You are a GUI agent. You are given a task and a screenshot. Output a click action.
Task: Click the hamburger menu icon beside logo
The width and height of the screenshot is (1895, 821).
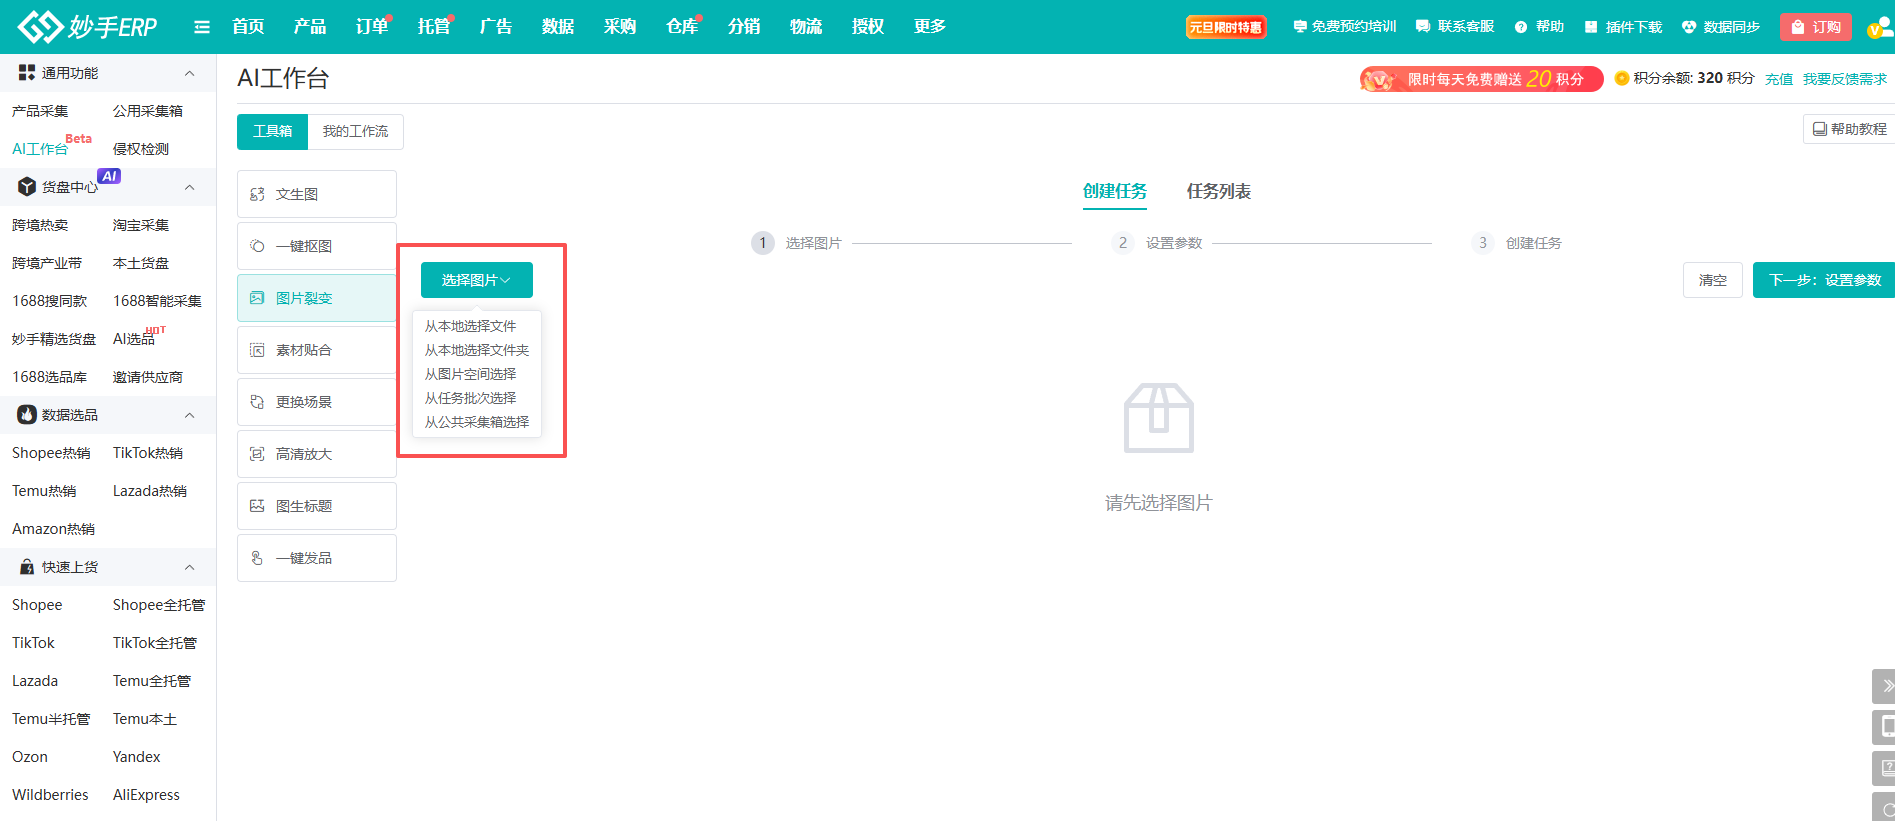[202, 27]
